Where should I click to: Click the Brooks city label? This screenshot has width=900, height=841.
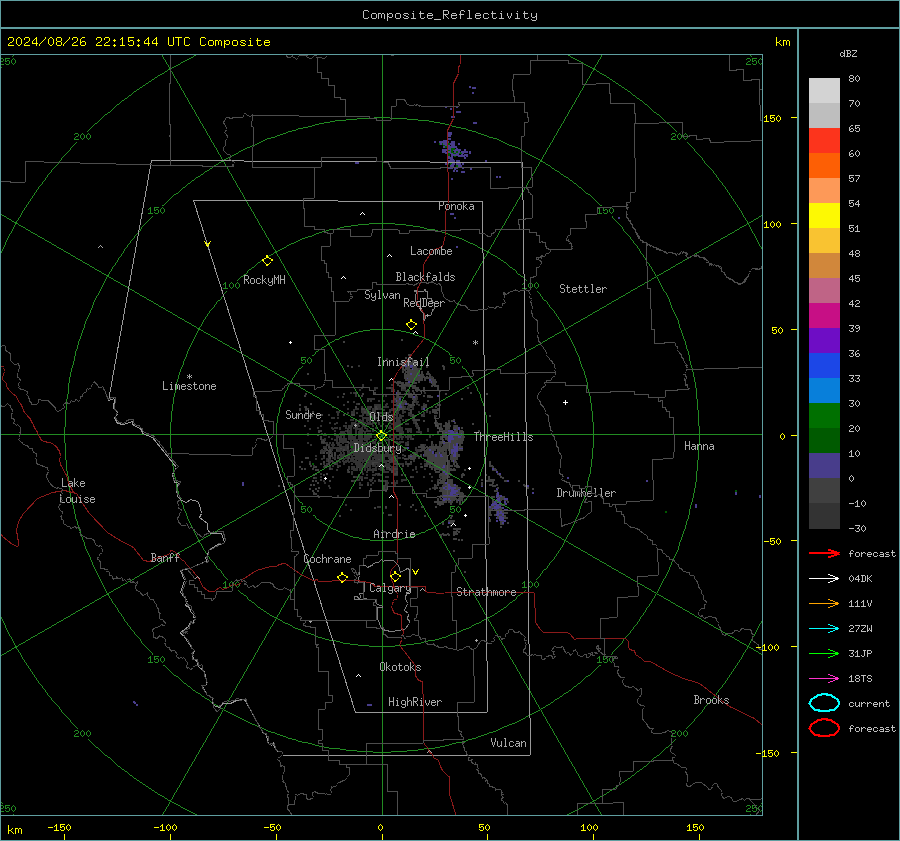[711, 700]
